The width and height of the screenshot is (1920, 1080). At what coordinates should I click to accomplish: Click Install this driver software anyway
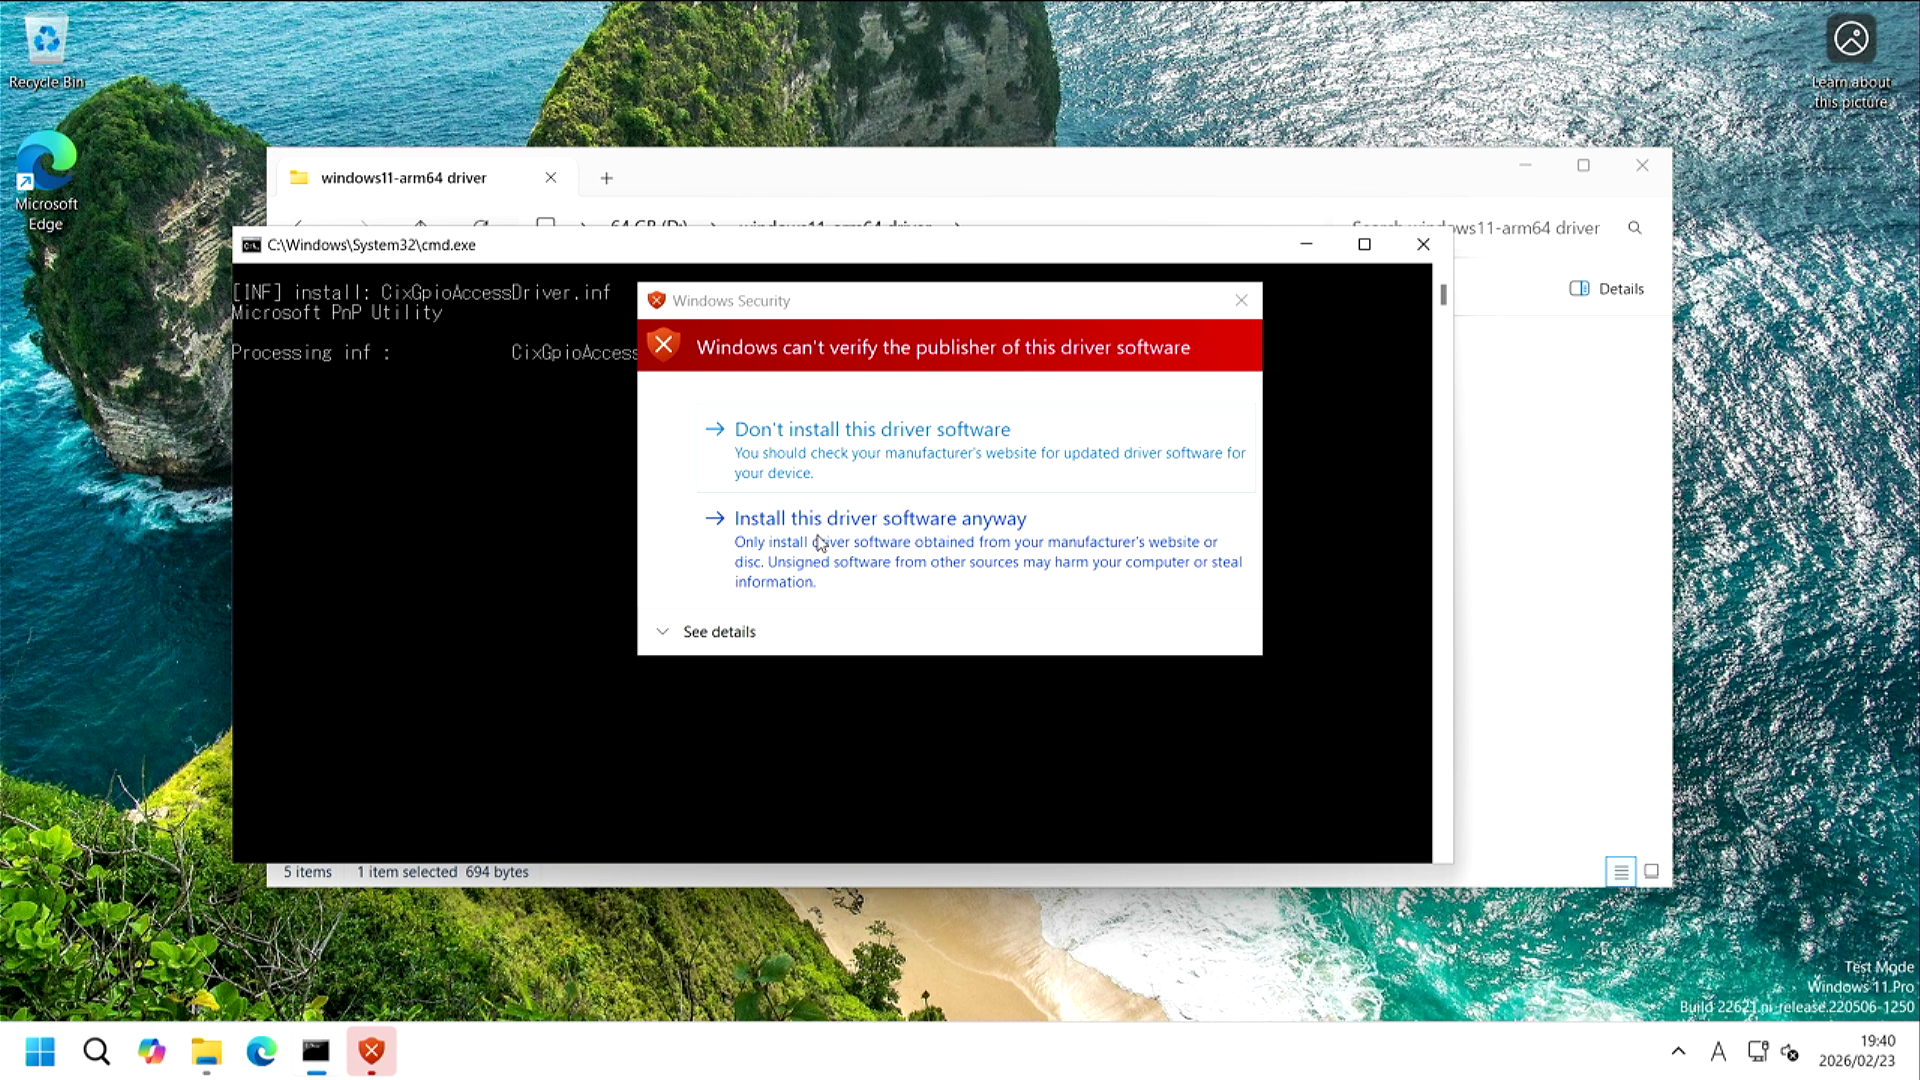coord(879,518)
